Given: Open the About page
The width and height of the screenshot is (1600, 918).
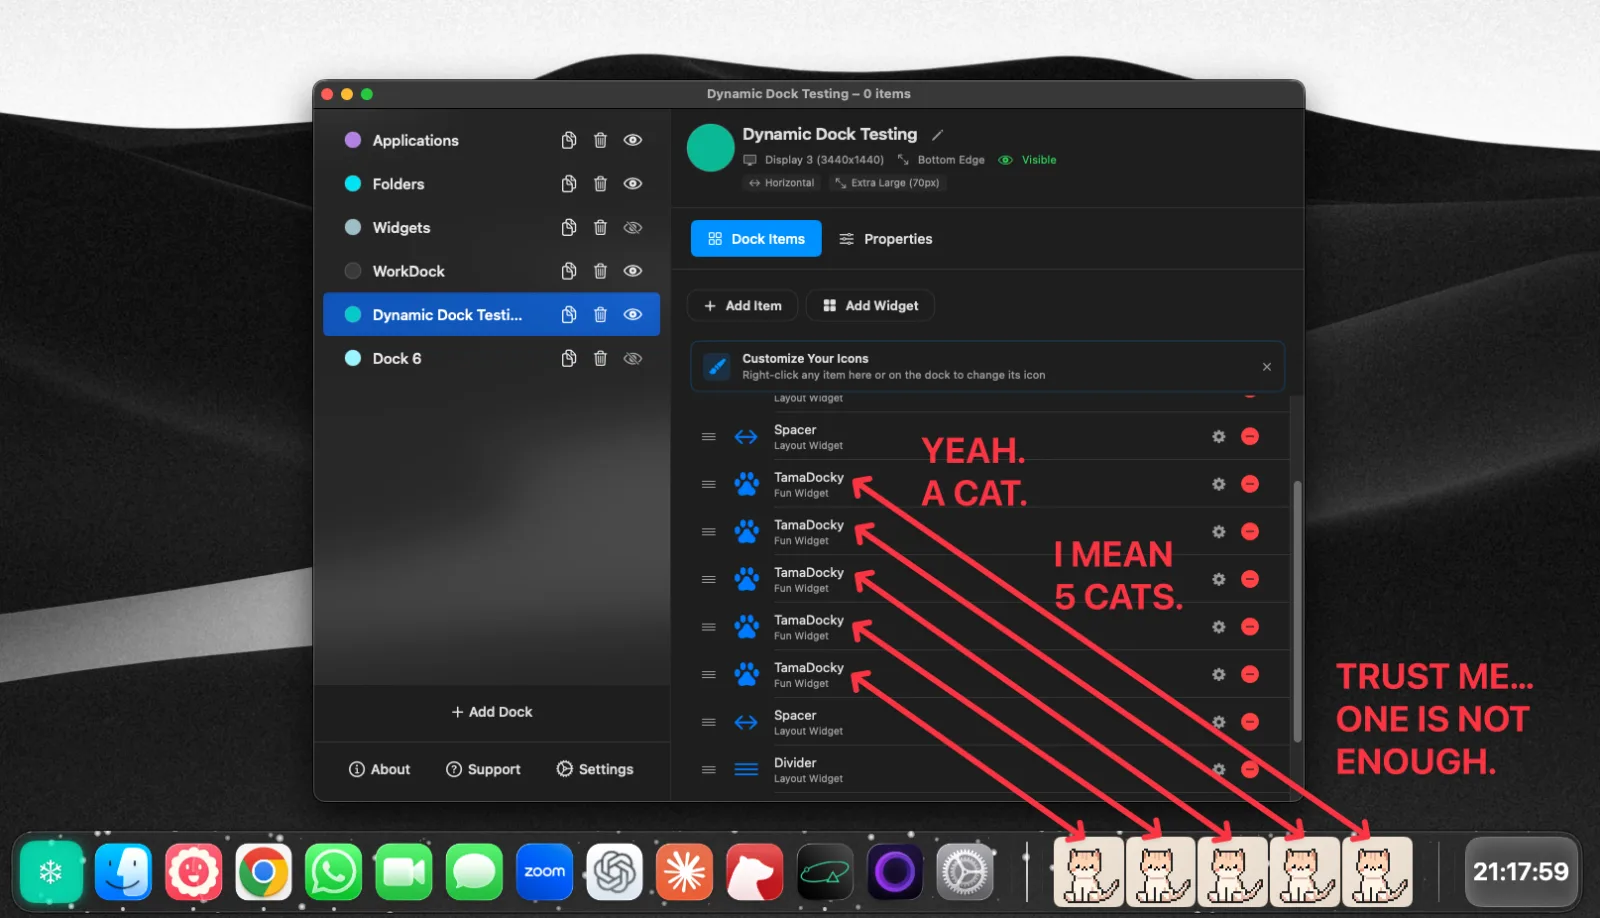Looking at the screenshot, I should [x=379, y=769].
